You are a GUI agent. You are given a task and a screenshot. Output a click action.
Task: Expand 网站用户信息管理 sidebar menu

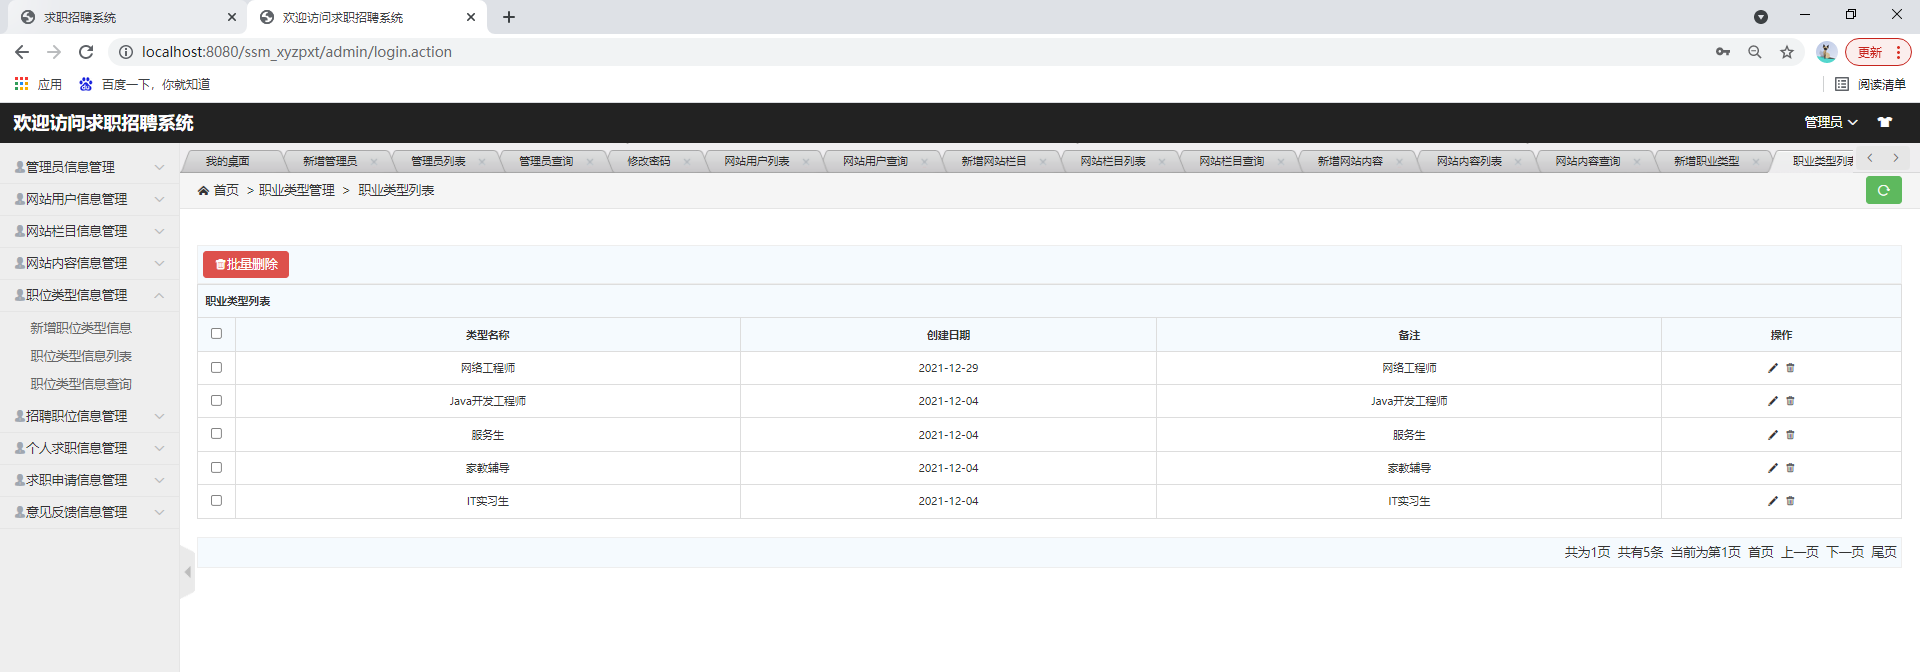(90, 199)
